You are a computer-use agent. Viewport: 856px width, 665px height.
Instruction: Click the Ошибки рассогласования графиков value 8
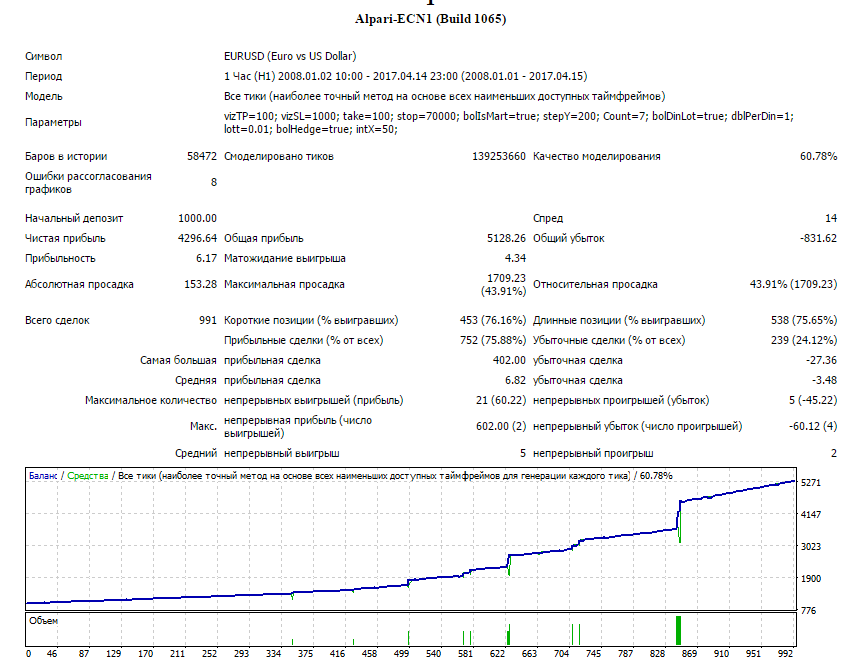[x=214, y=182]
